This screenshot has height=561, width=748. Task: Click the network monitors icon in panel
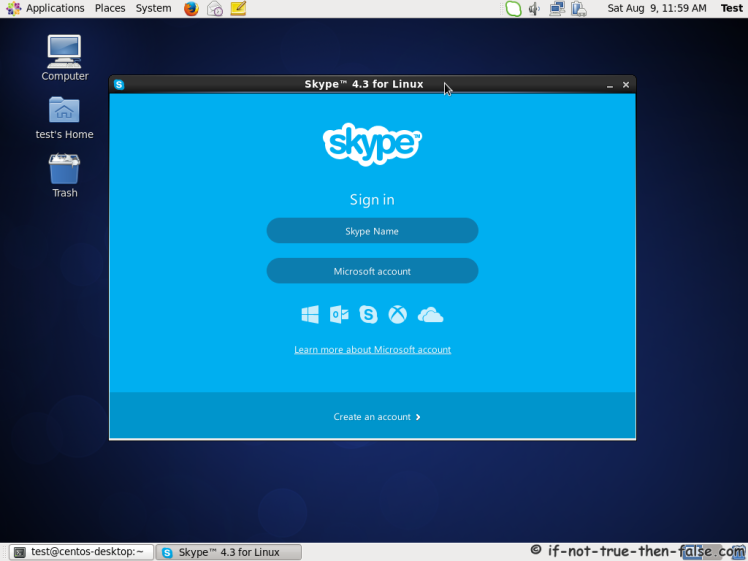click(x=557, y=9)
